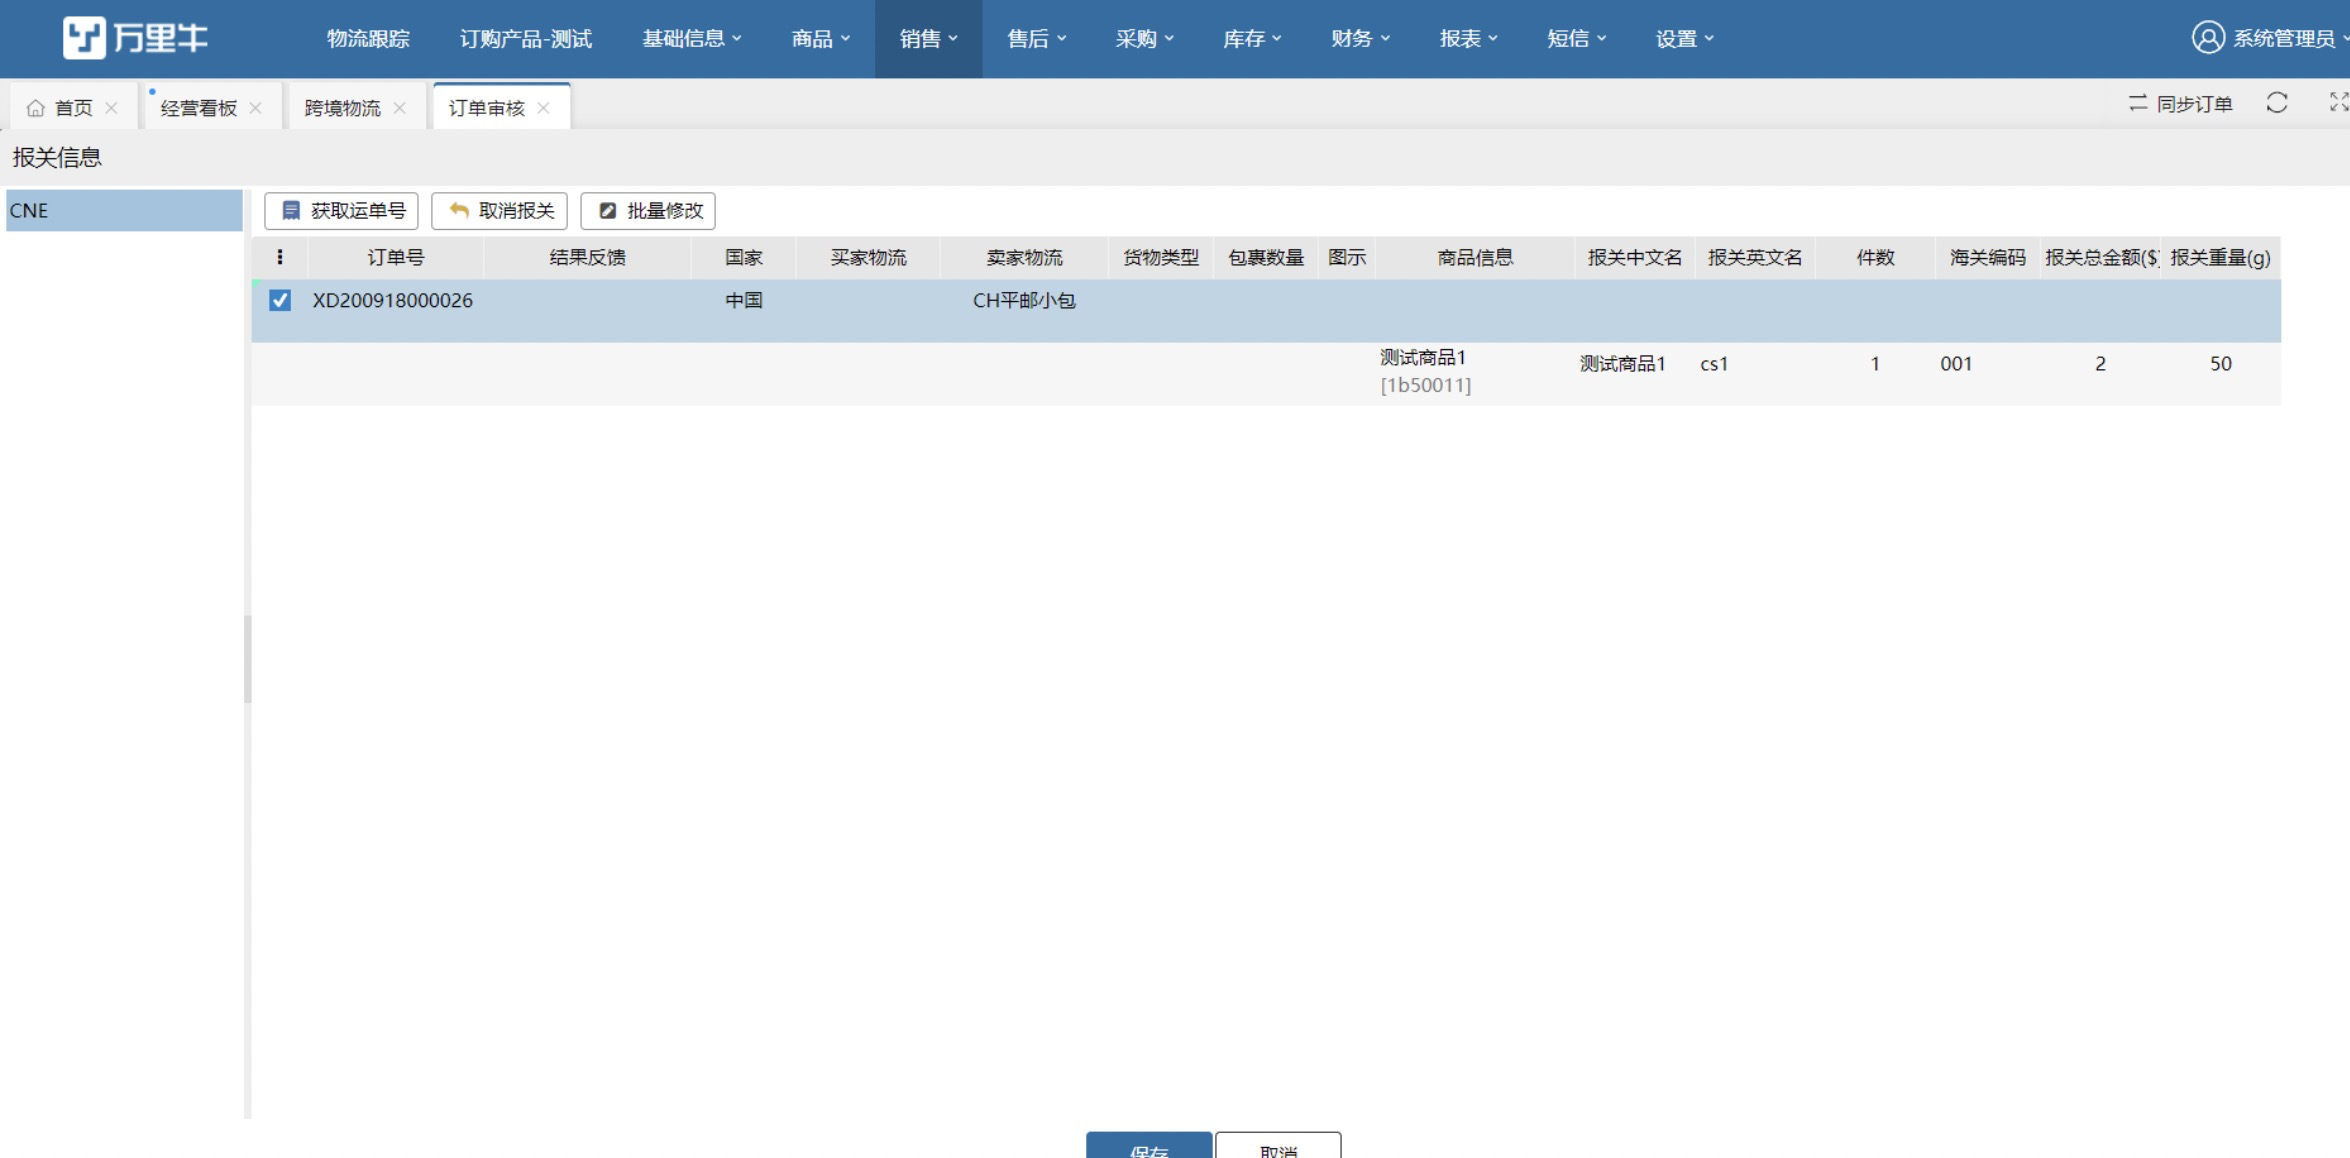Expand the 售后 dropdown menu
Image resolution: width=2350 pixels, height=1158 pixels.
pos(1037,39)
